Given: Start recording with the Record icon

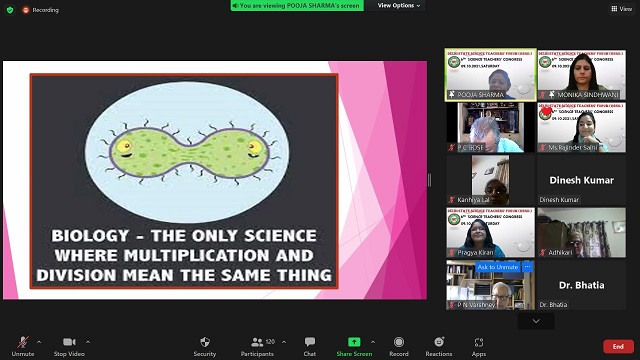Looking at the screenshot, I should [399, 342].
